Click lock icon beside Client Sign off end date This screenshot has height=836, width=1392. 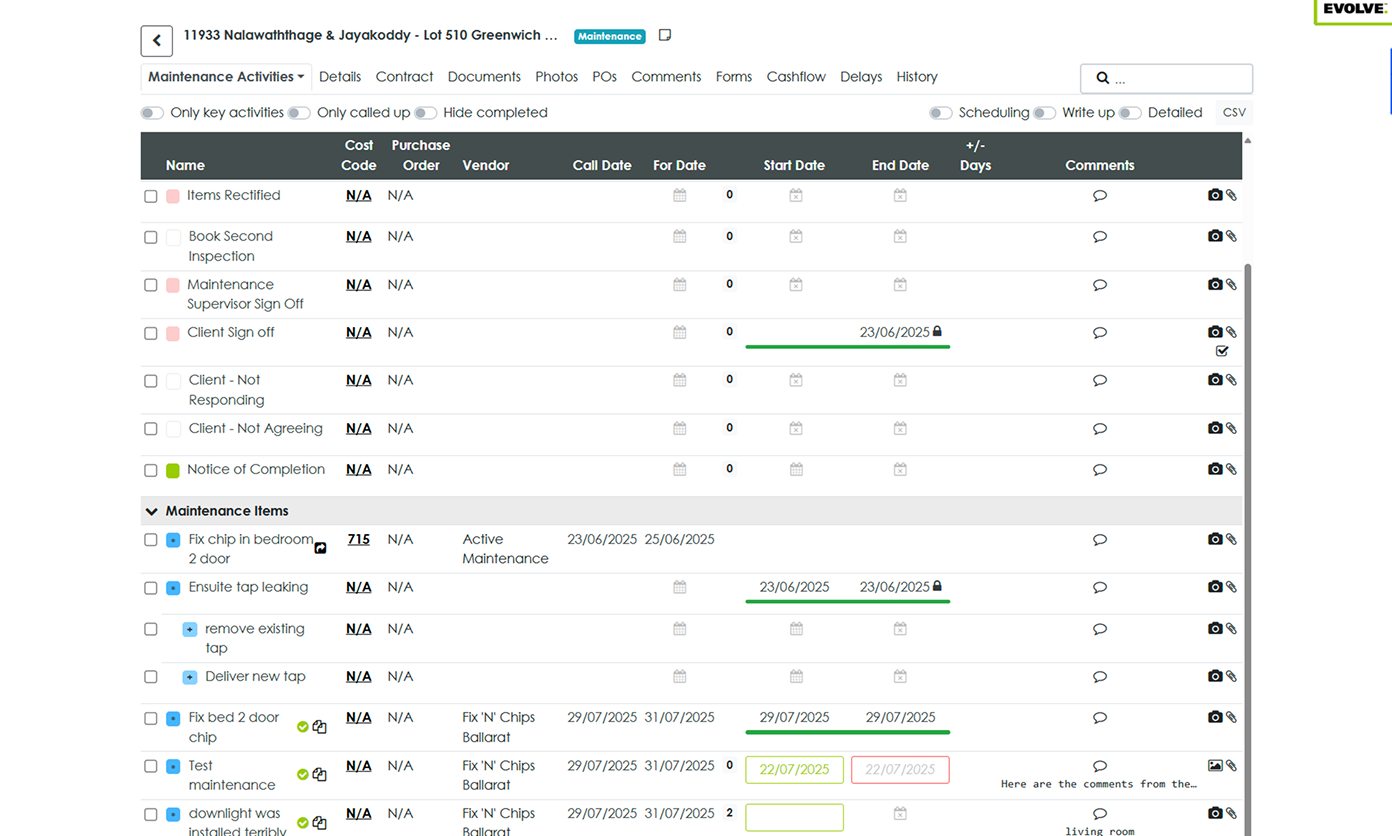coord(937,331)
